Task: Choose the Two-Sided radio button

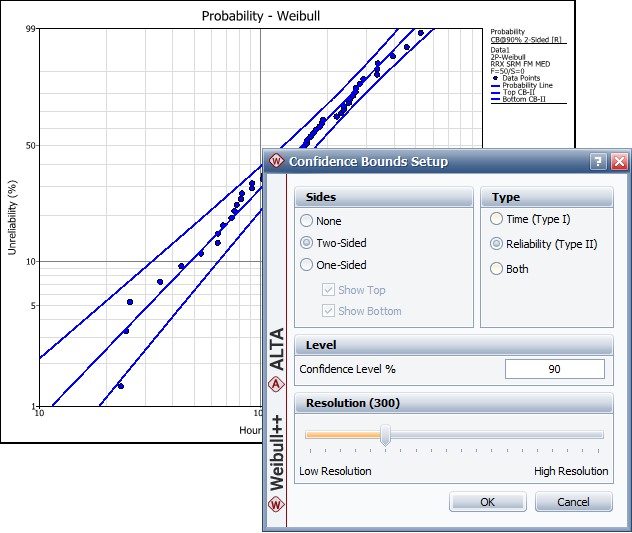Action: point(307,243)
